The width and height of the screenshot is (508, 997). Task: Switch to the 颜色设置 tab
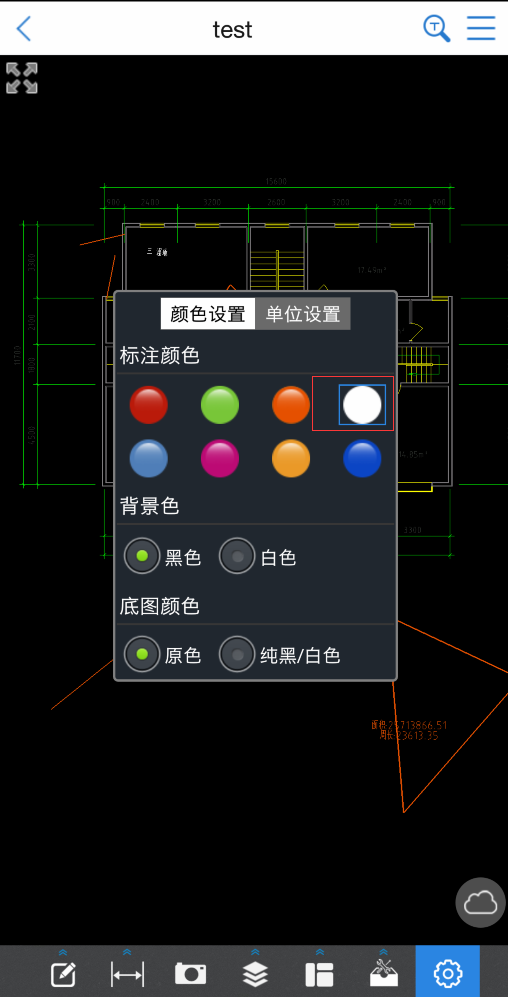click(x=208, y=313)
